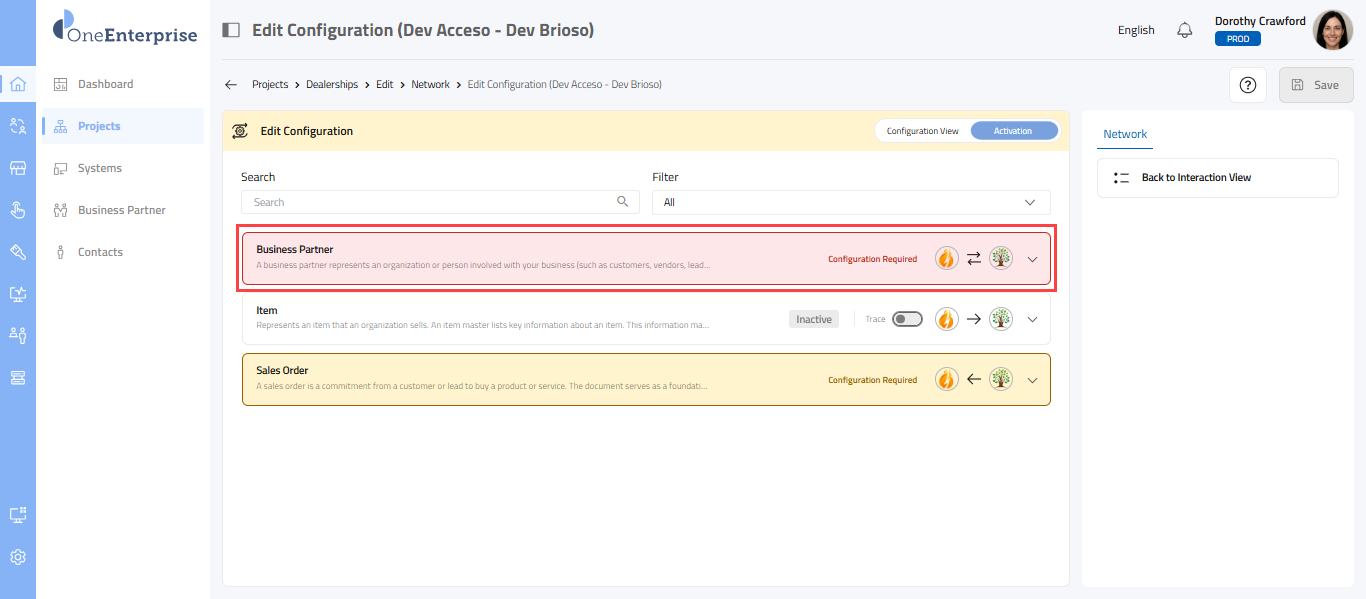
Task: Click Back to Interaction View
Action: coord(1196,178)
